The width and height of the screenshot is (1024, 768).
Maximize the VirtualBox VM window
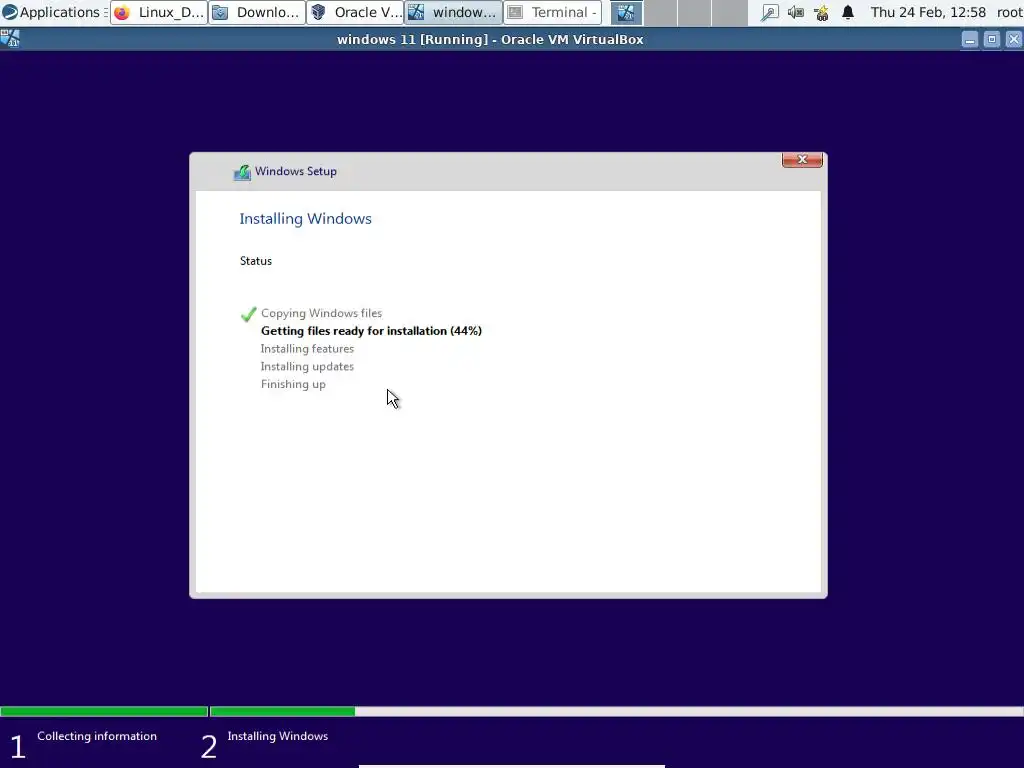tap(991, 40)
